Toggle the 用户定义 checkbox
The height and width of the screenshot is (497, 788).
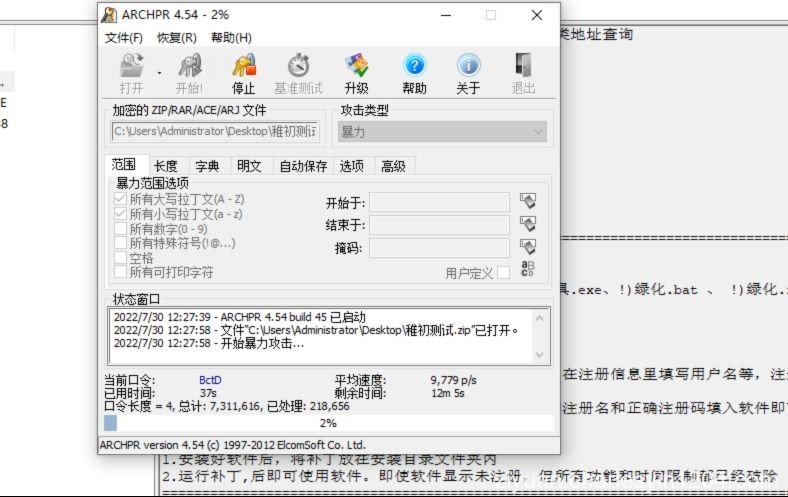503,273
